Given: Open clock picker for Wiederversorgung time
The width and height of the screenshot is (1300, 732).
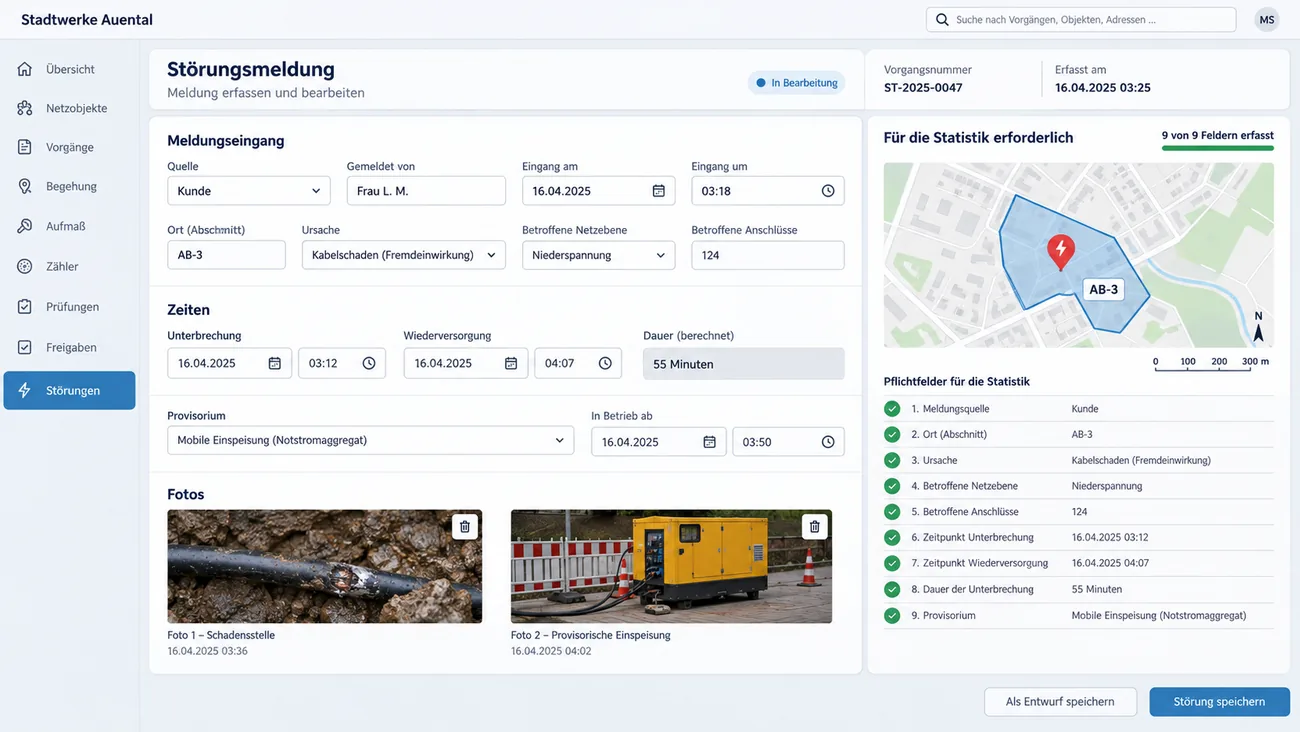Looking at the screenshot, I should coord(605,363).
